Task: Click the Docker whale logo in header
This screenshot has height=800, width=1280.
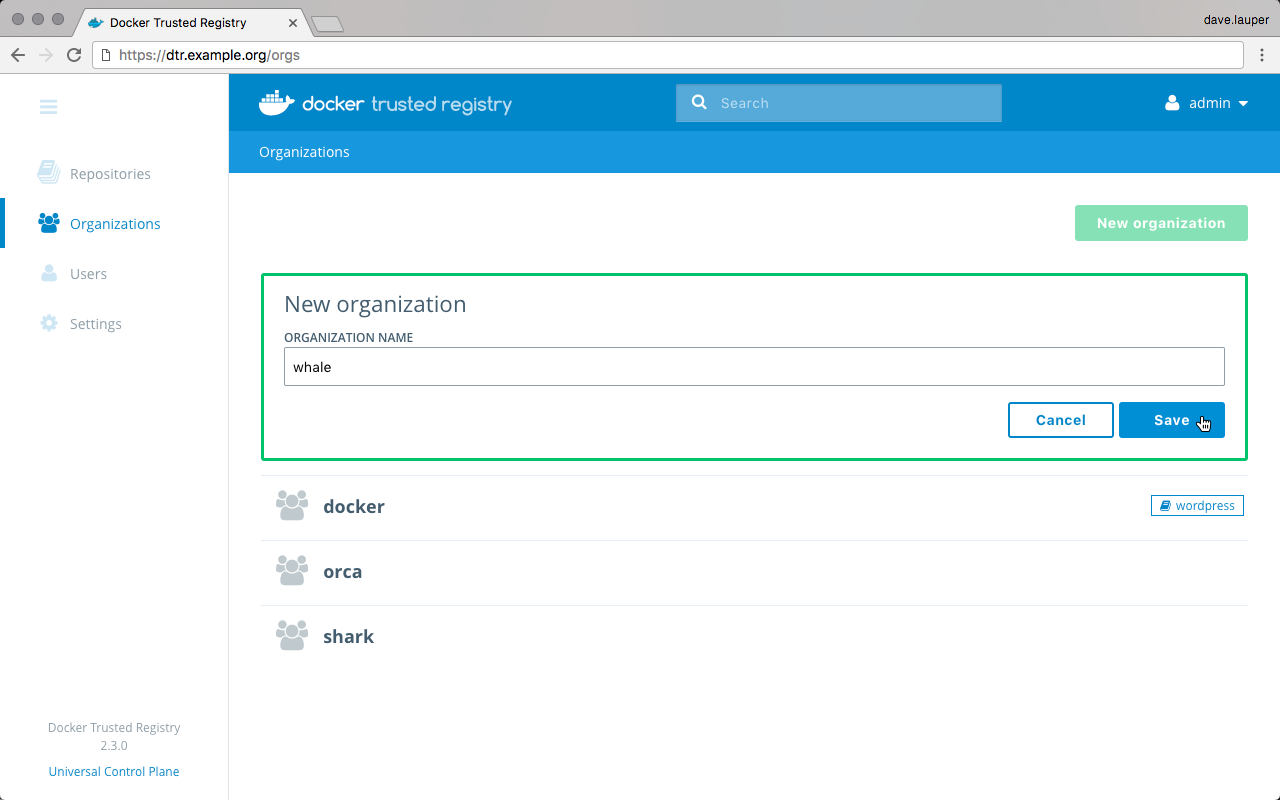Action: pos(276,103)
